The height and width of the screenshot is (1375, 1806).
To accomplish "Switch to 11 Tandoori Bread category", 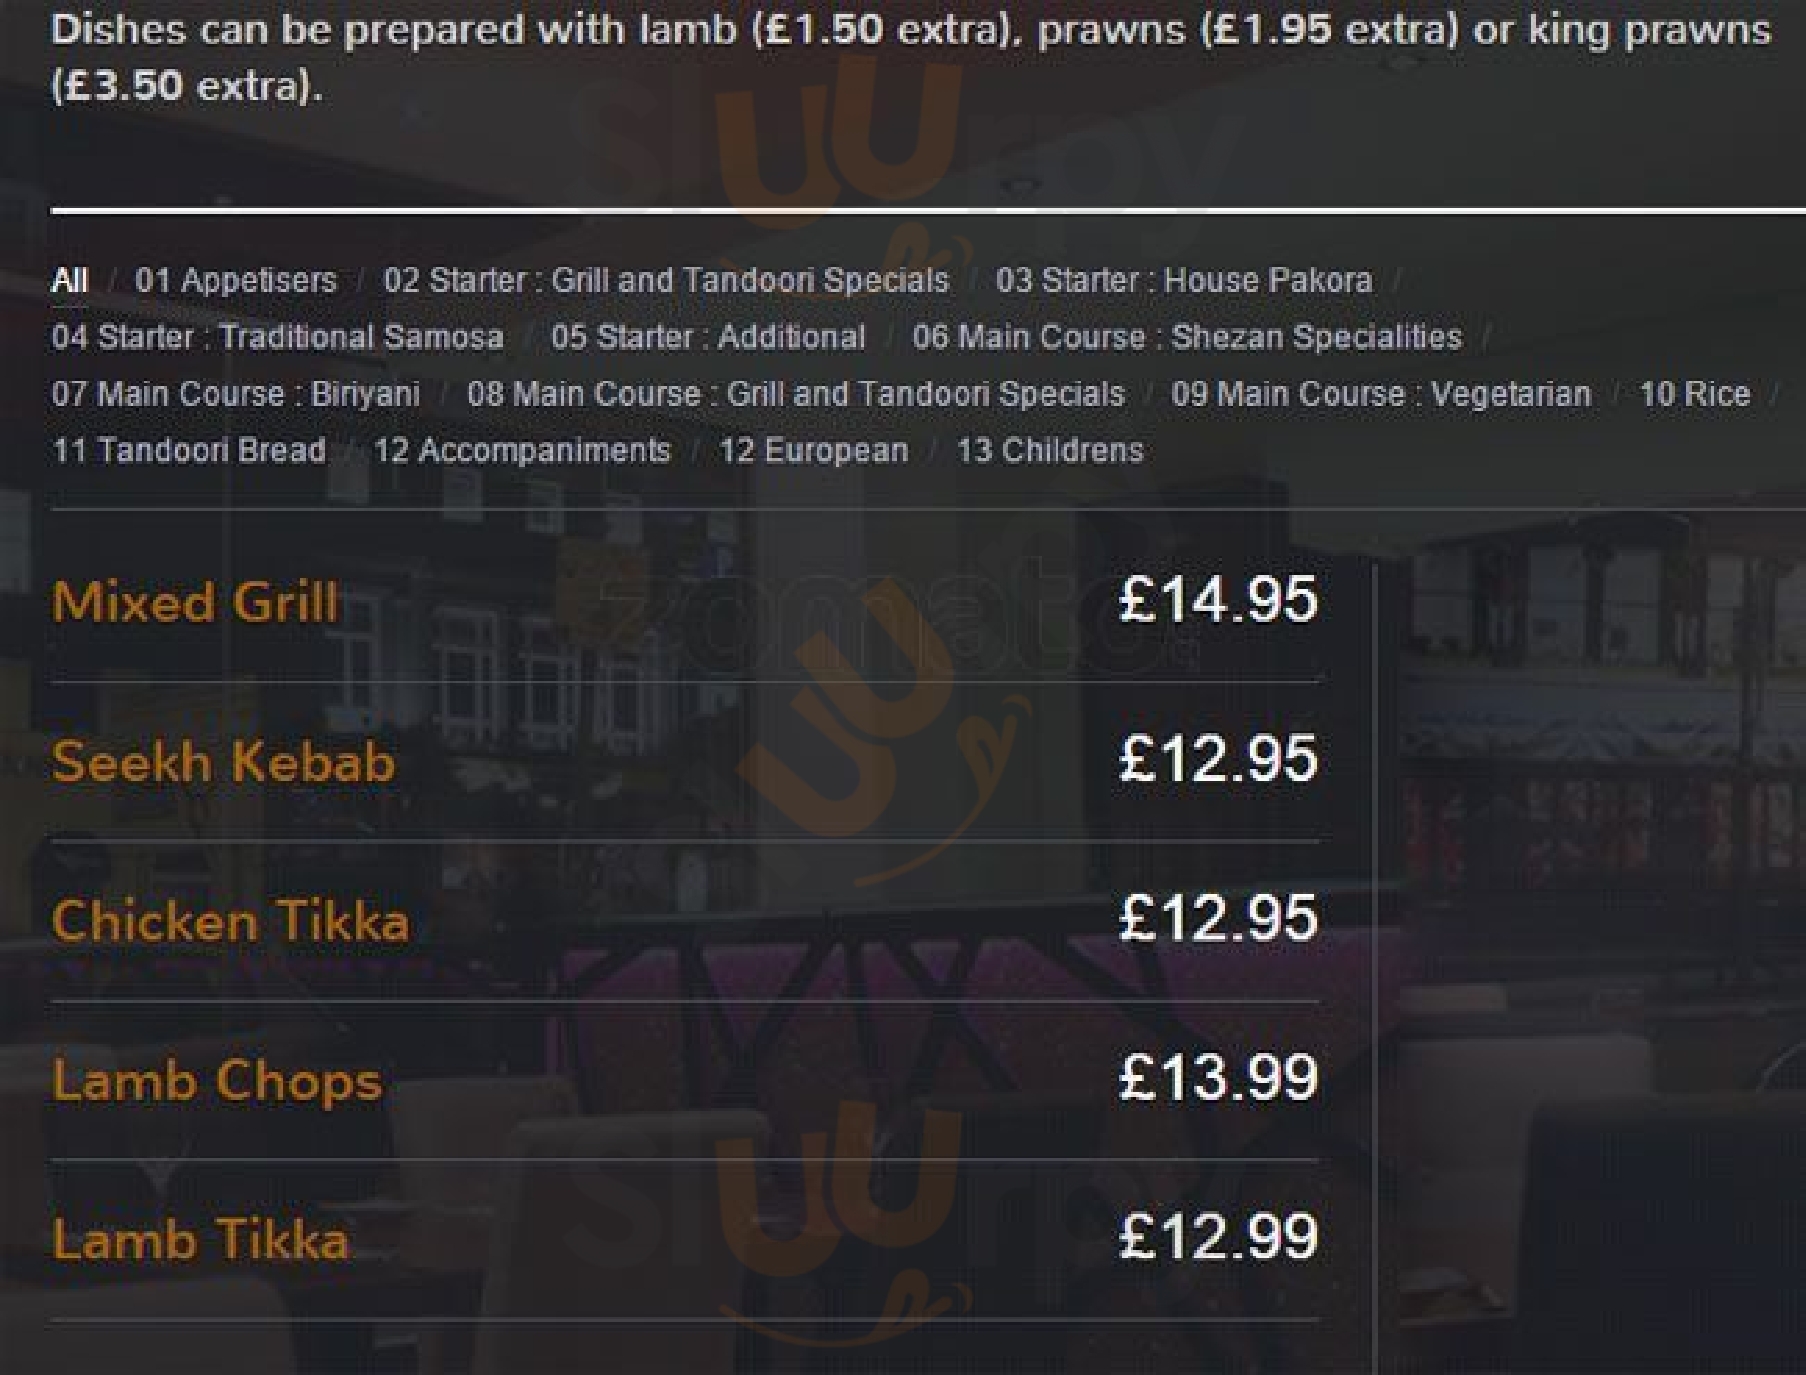I will (x=188, y=451).
